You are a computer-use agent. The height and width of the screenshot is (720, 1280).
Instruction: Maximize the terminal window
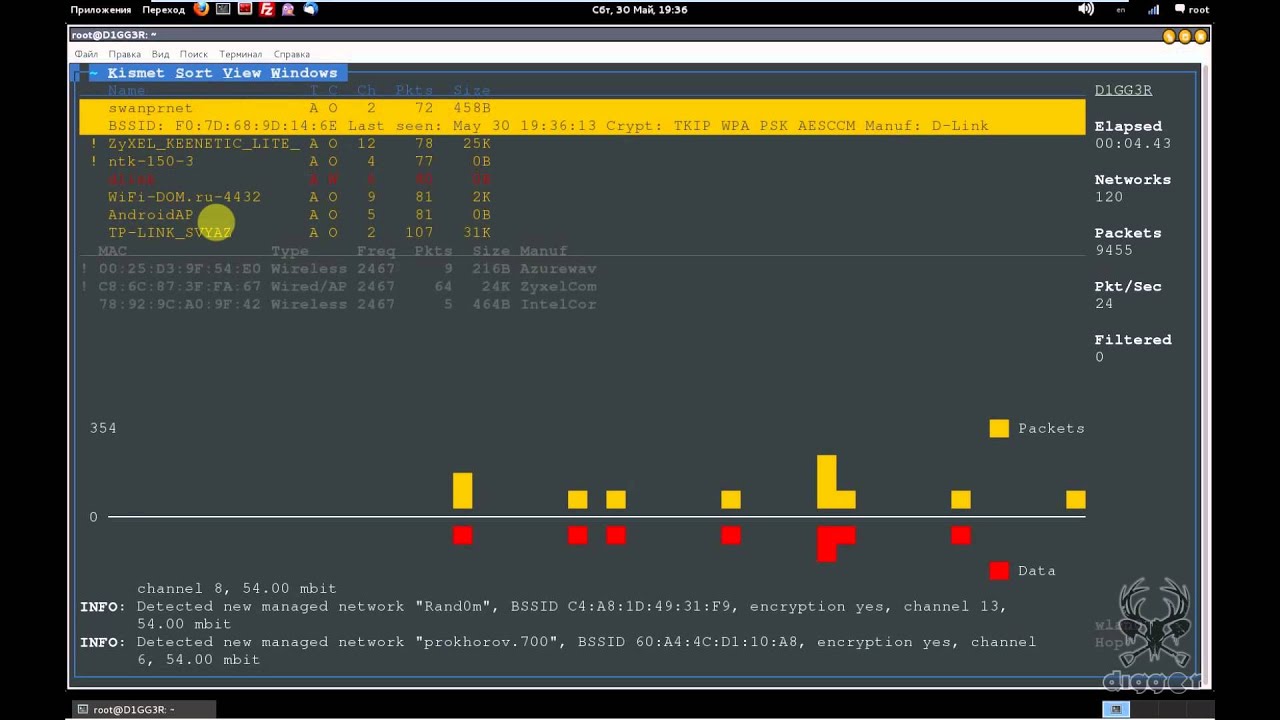click(1185, 36)
